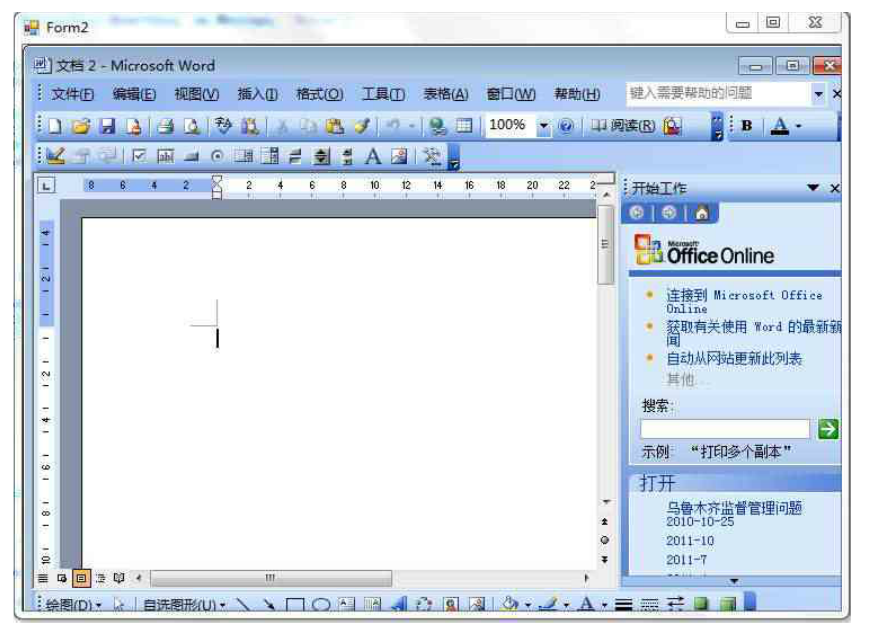Open the 视图(V) menu

pos(197,94)
